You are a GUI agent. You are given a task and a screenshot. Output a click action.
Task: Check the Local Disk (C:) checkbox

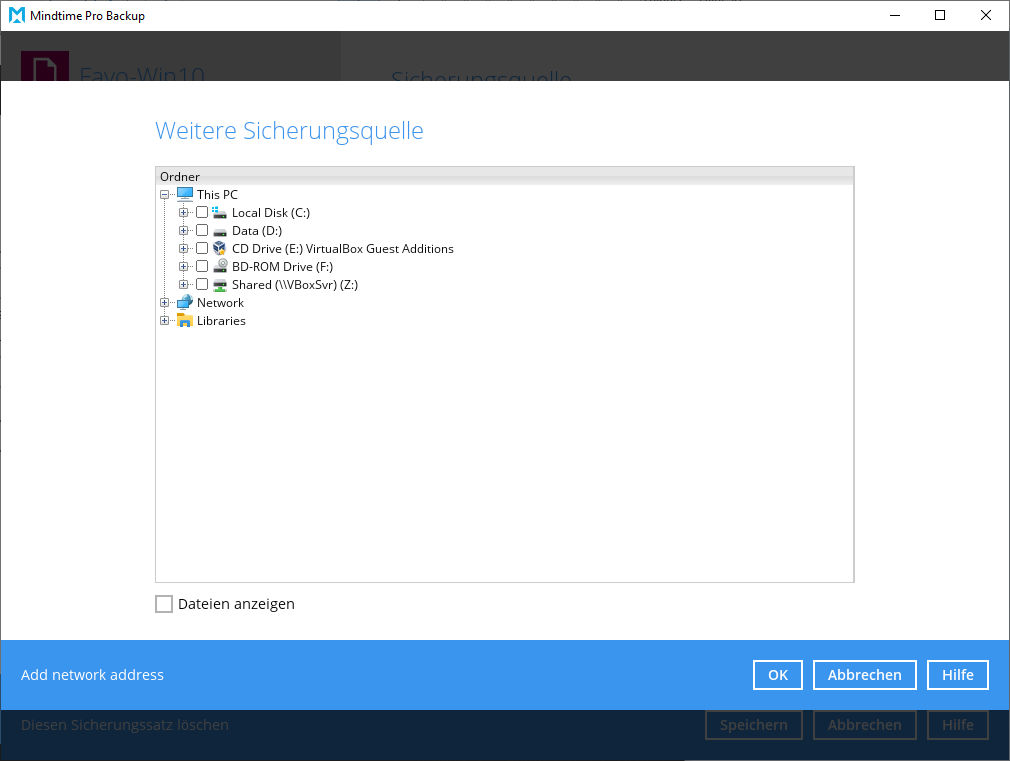pos(202,213)
